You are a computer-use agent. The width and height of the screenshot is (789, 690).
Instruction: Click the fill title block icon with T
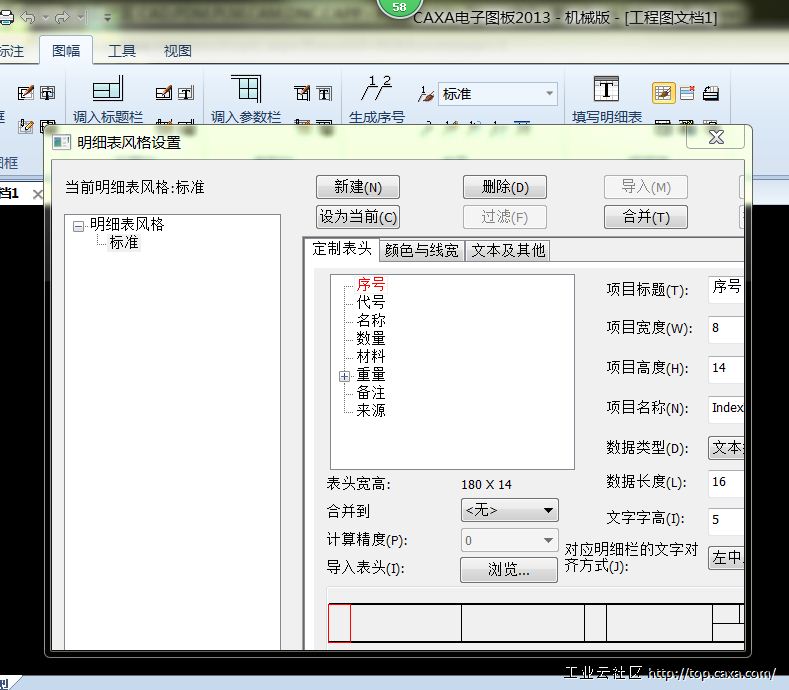(186, 93)
